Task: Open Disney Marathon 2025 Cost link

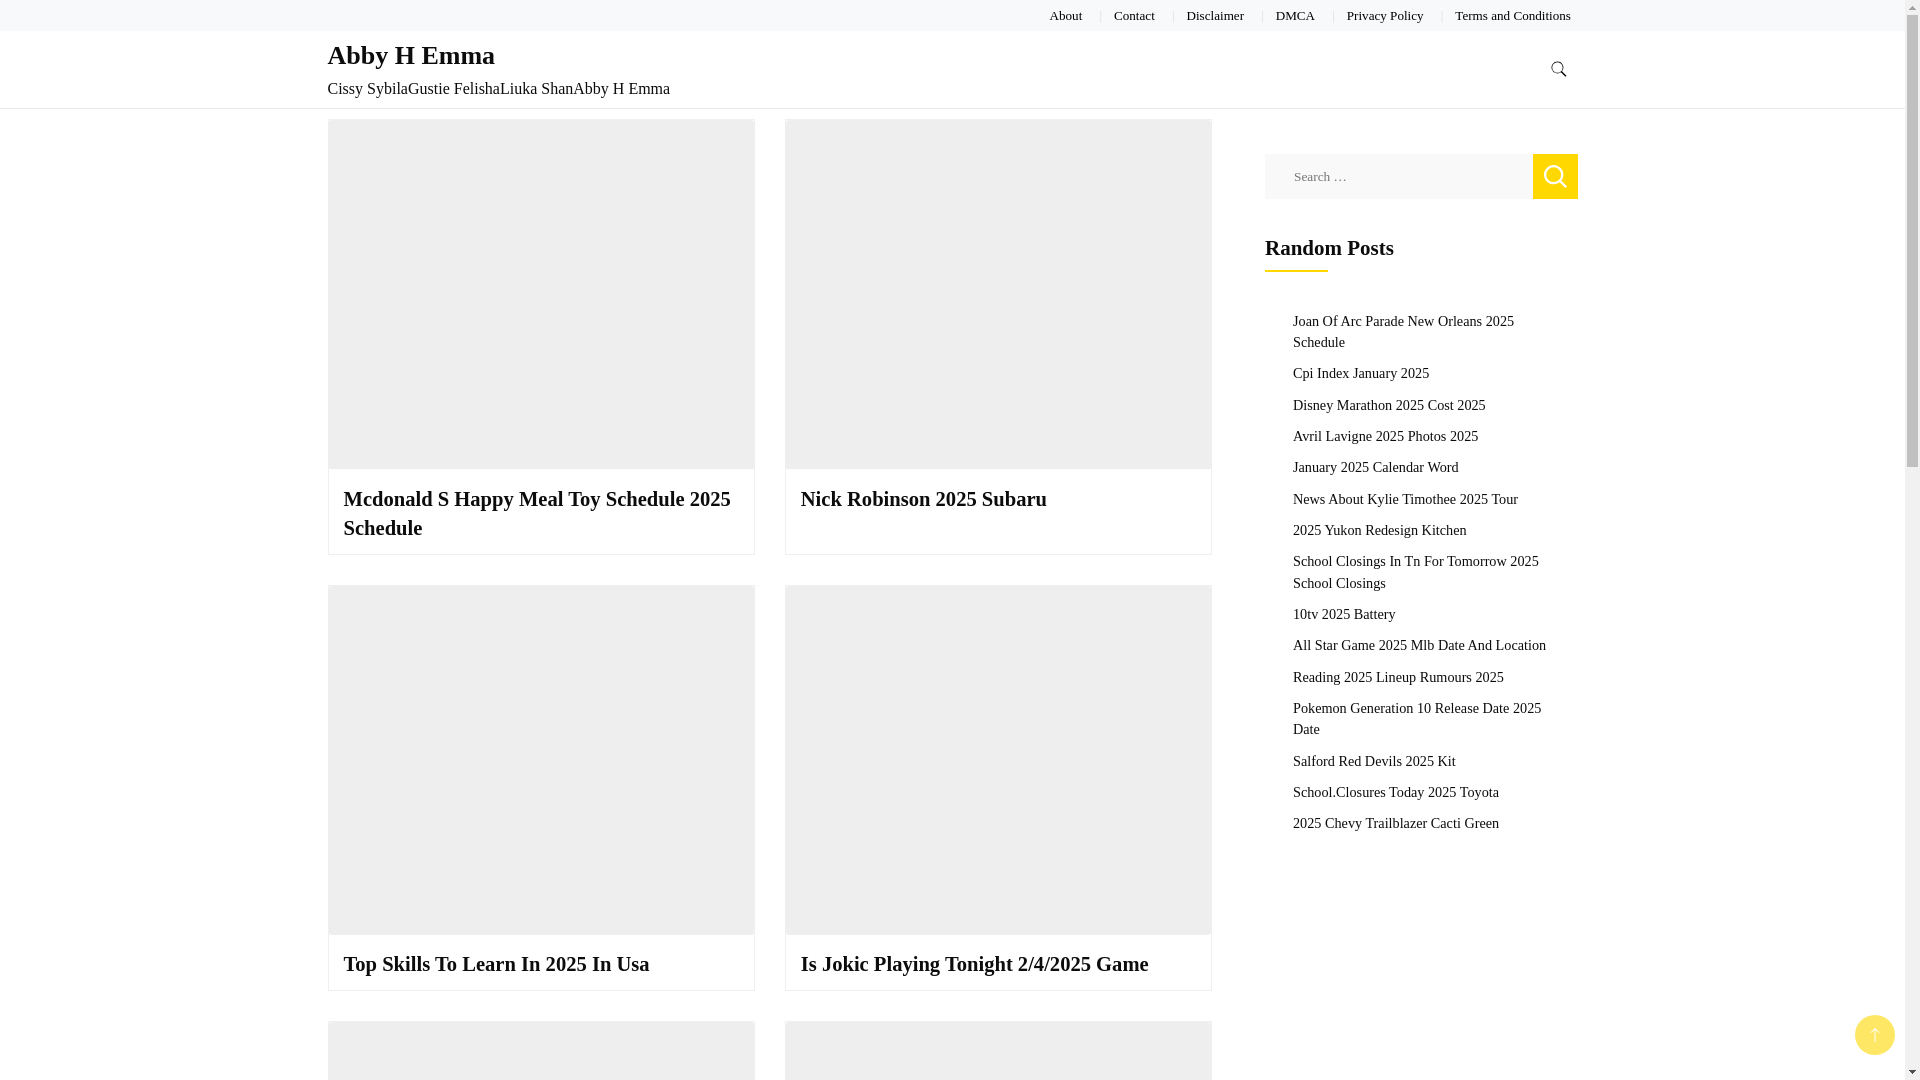Action: 1388,405
